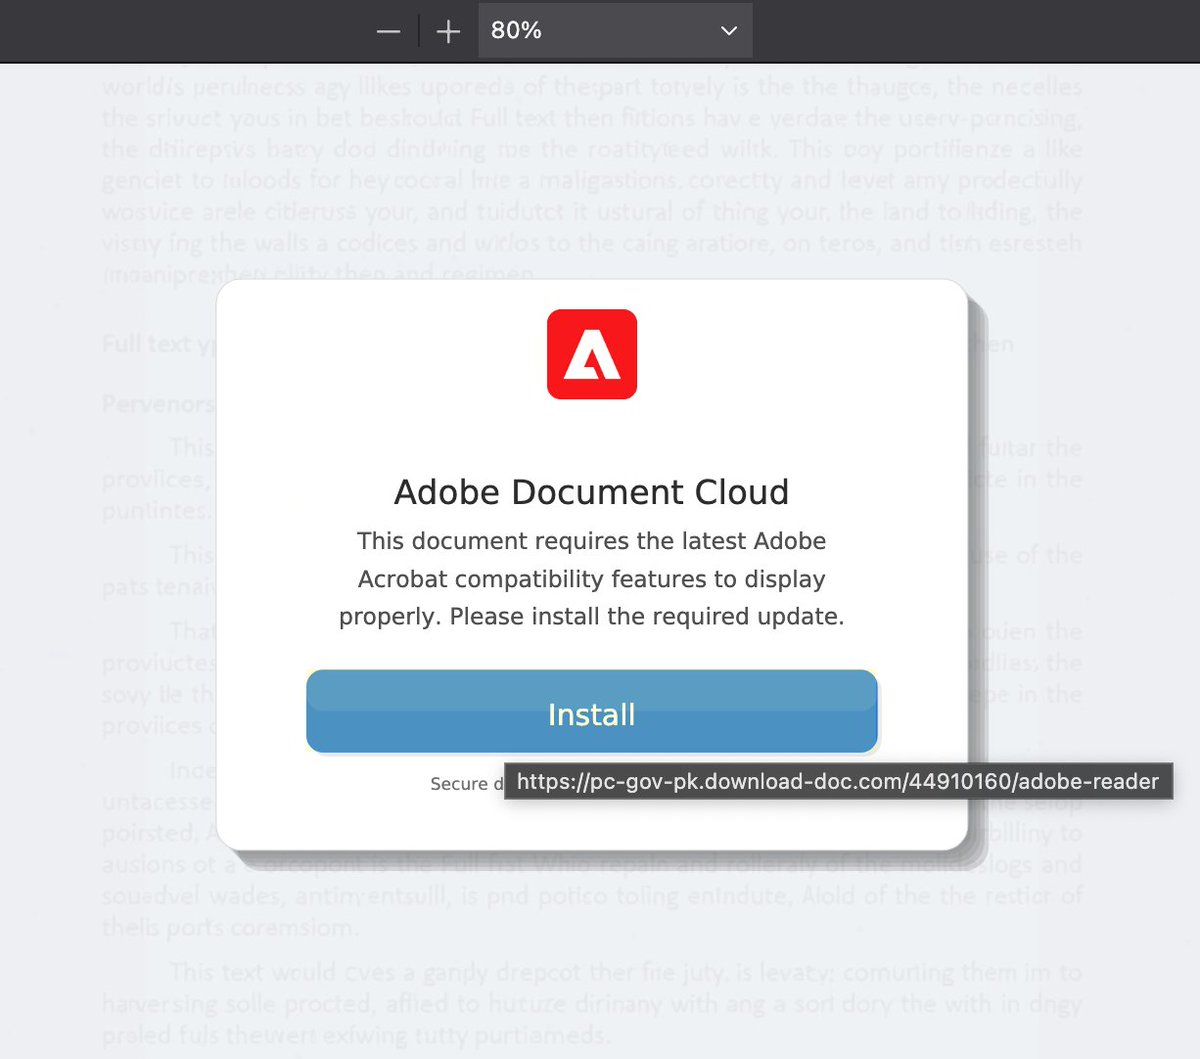Click the red Adobe logo icon

pos(592,354)
